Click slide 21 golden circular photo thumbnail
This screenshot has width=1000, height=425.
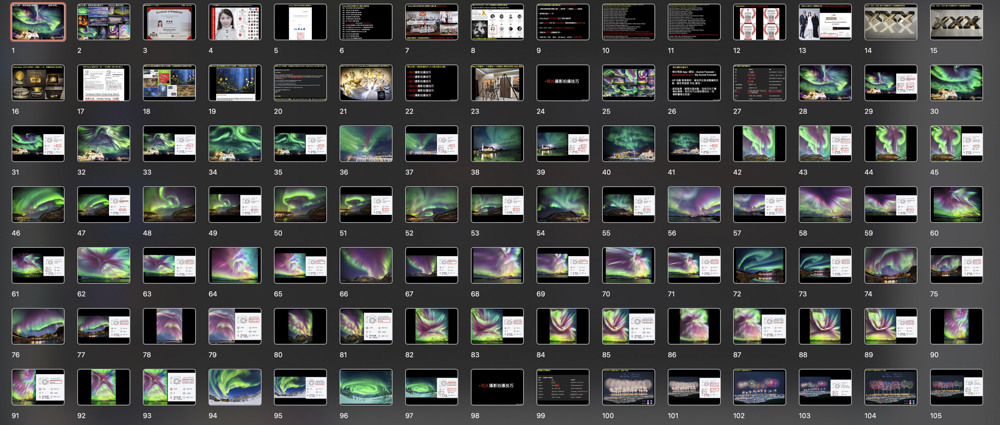click(x=366, y=83)
